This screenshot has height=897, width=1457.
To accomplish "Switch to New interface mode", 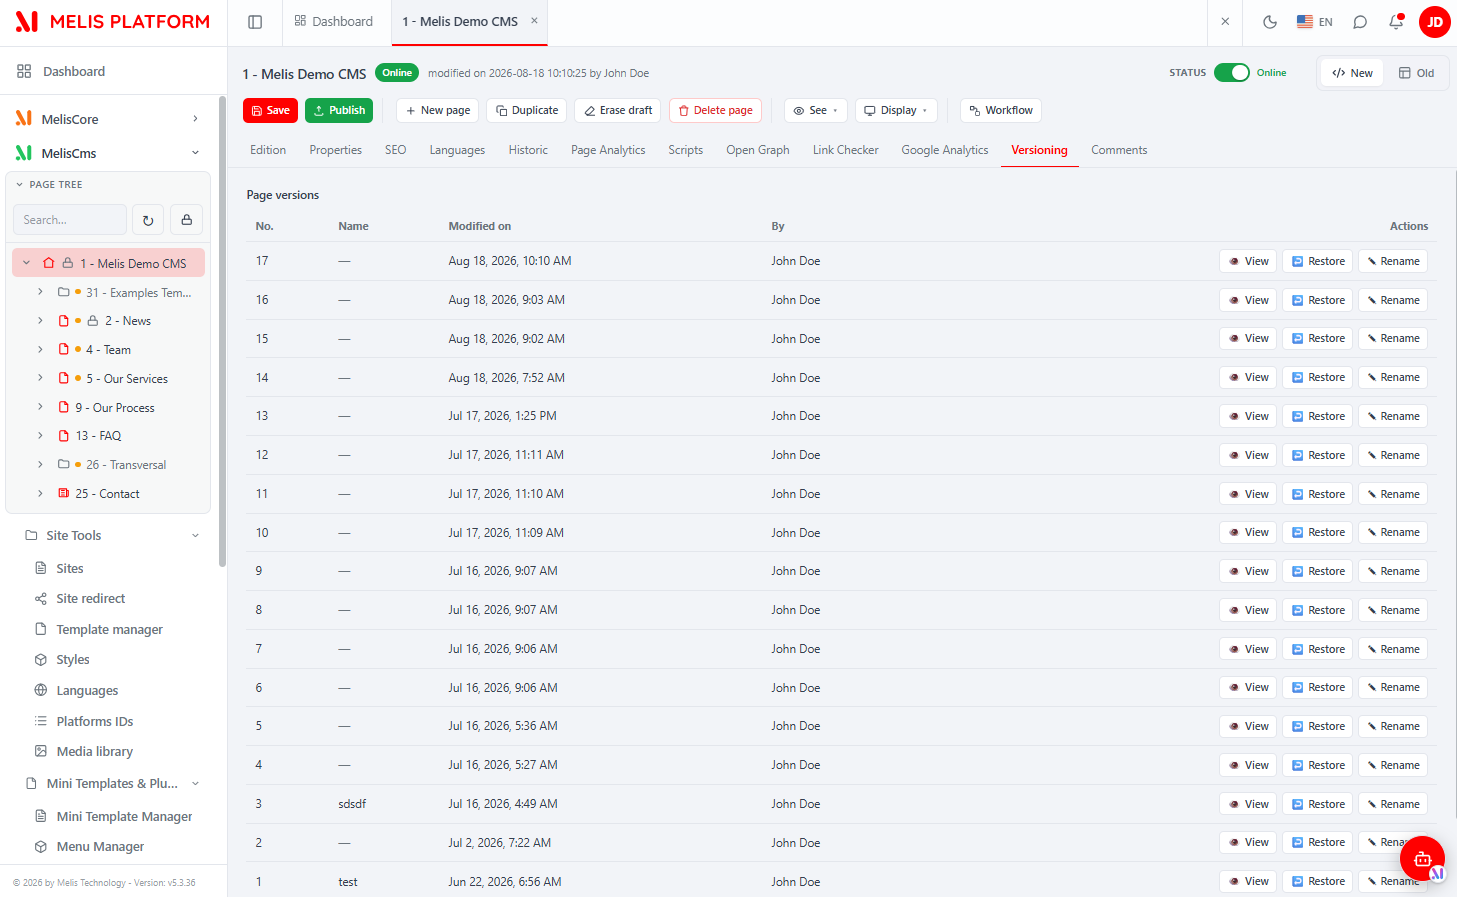I will click(1352, 73).
